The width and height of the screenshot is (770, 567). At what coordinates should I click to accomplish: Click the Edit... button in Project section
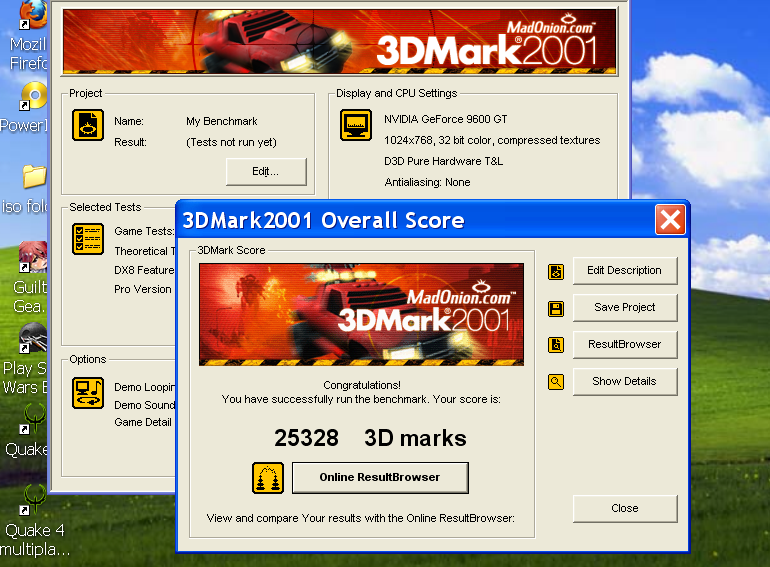[x=266, y=172]
